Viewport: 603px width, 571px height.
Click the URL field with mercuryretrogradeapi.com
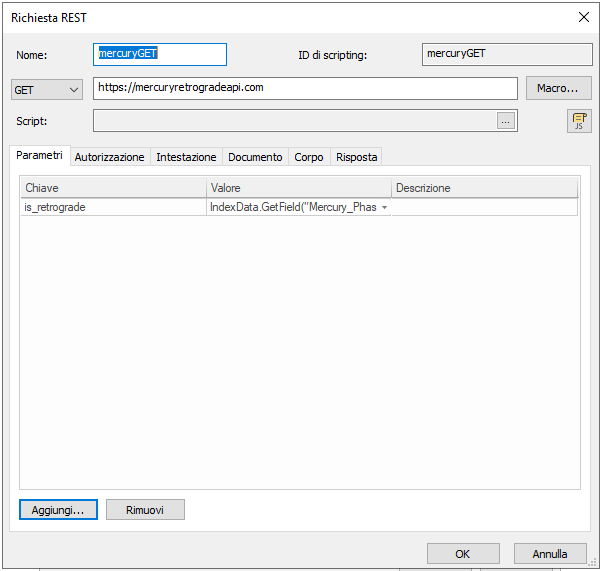click(x=305, y=88)
